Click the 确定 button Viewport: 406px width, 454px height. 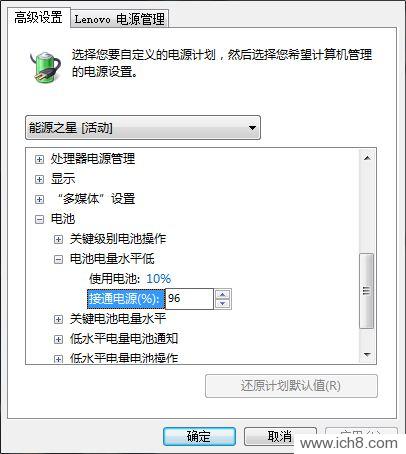click(199, 436)
